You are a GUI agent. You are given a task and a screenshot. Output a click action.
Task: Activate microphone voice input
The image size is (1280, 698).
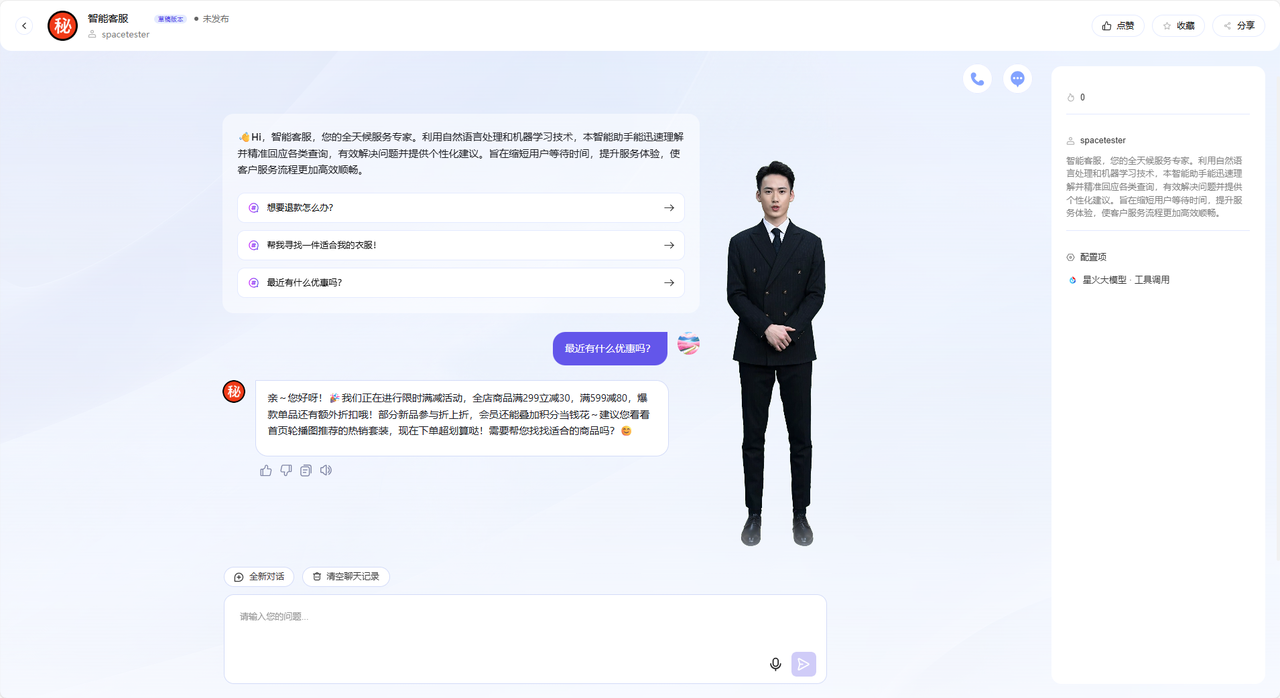point(775,664)
